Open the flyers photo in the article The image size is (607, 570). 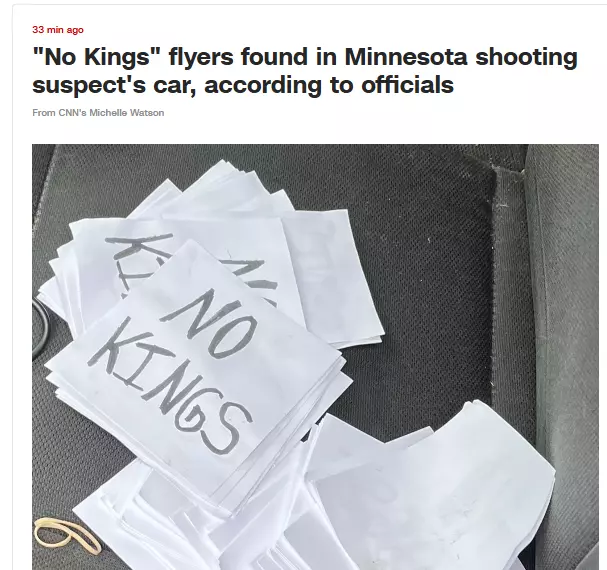[315, 357]
